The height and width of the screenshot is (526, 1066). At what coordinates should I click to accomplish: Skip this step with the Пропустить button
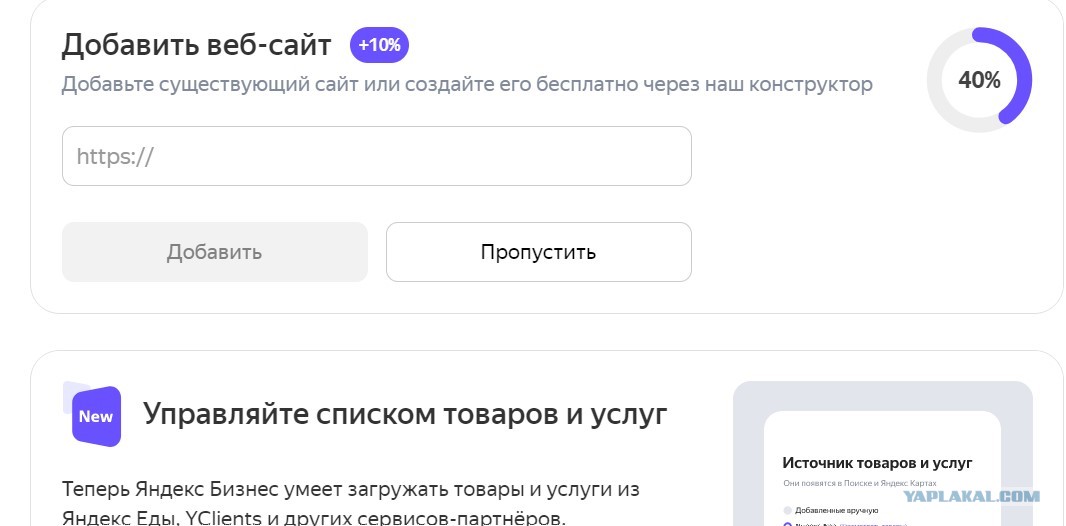538,252
